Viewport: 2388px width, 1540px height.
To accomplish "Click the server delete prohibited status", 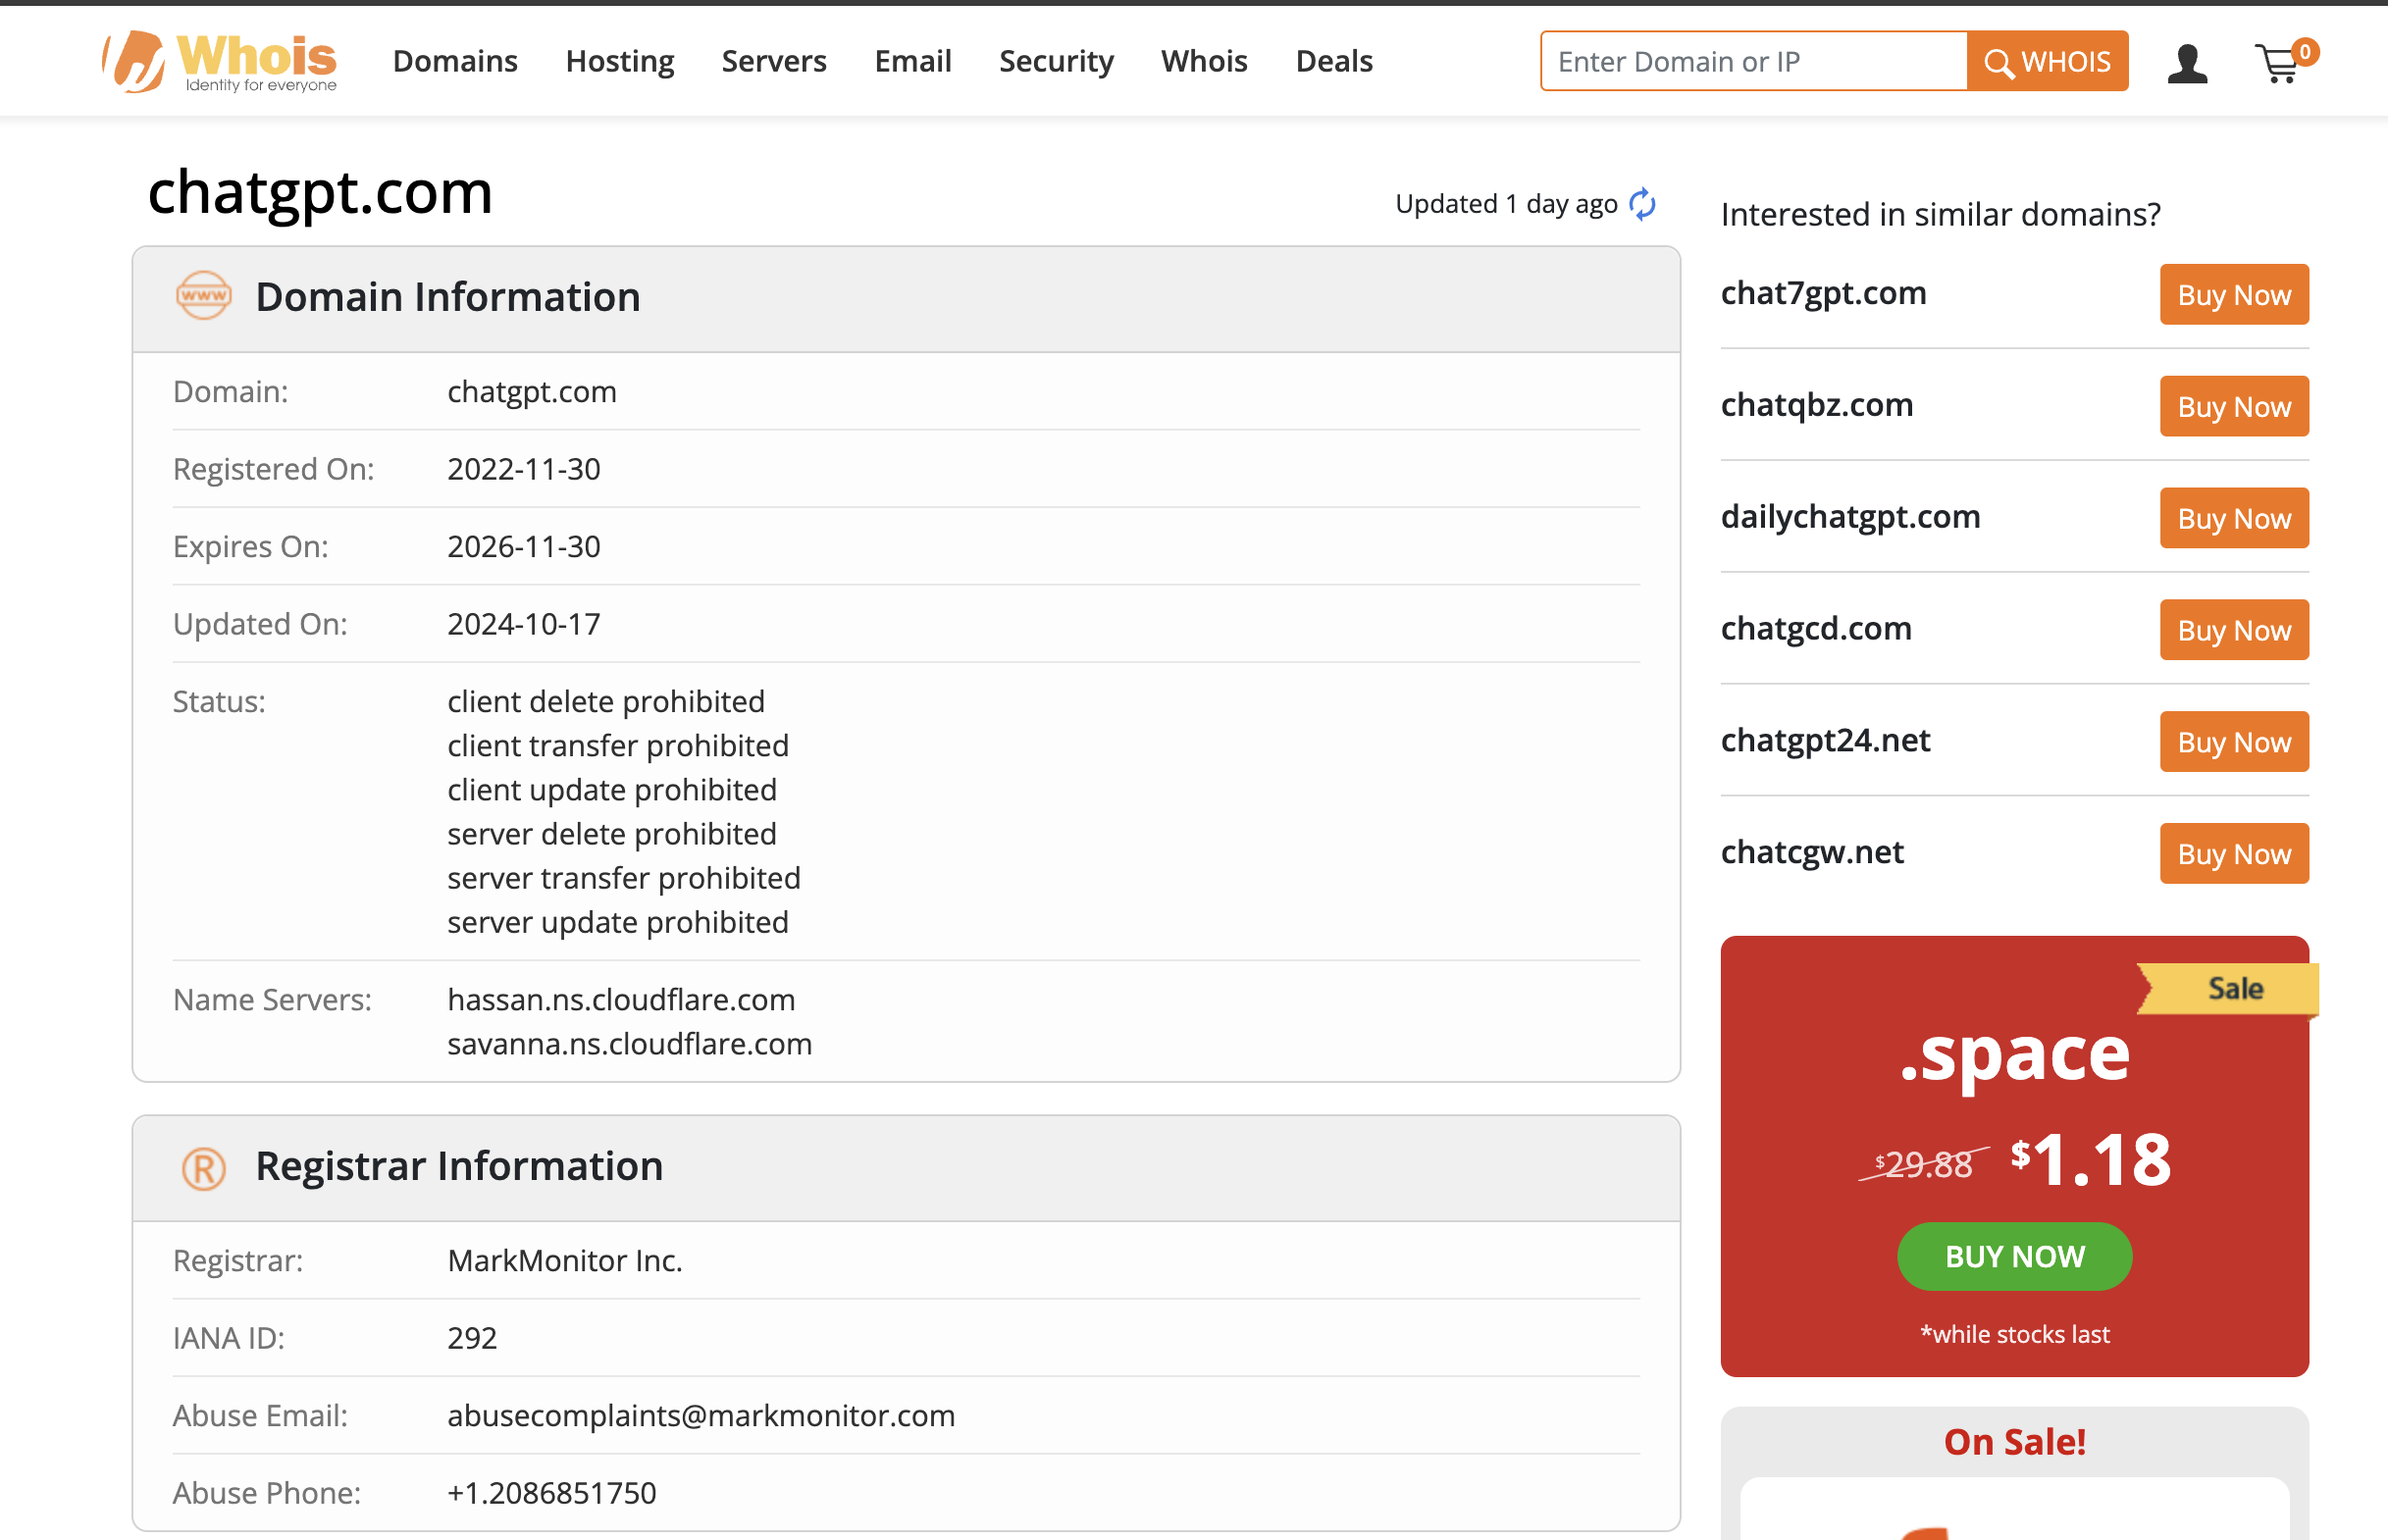I will [x=612, y=834].
